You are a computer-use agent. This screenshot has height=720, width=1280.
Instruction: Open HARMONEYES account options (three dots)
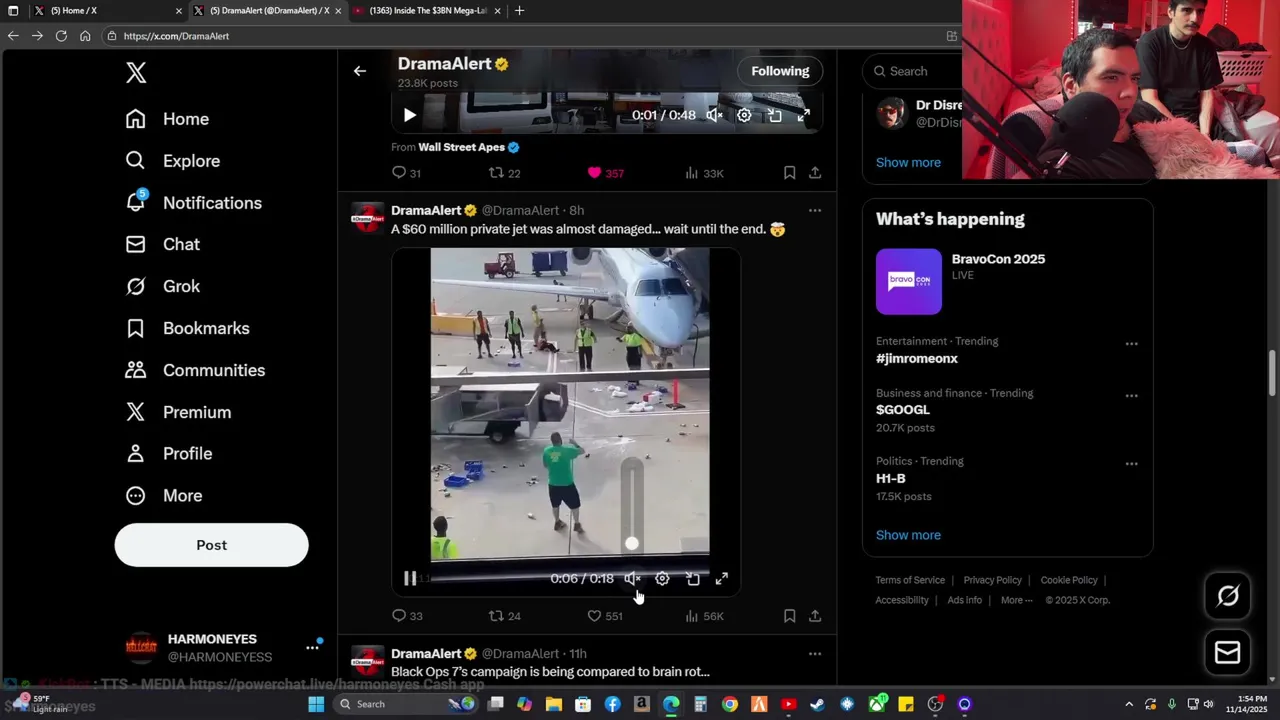312,648
